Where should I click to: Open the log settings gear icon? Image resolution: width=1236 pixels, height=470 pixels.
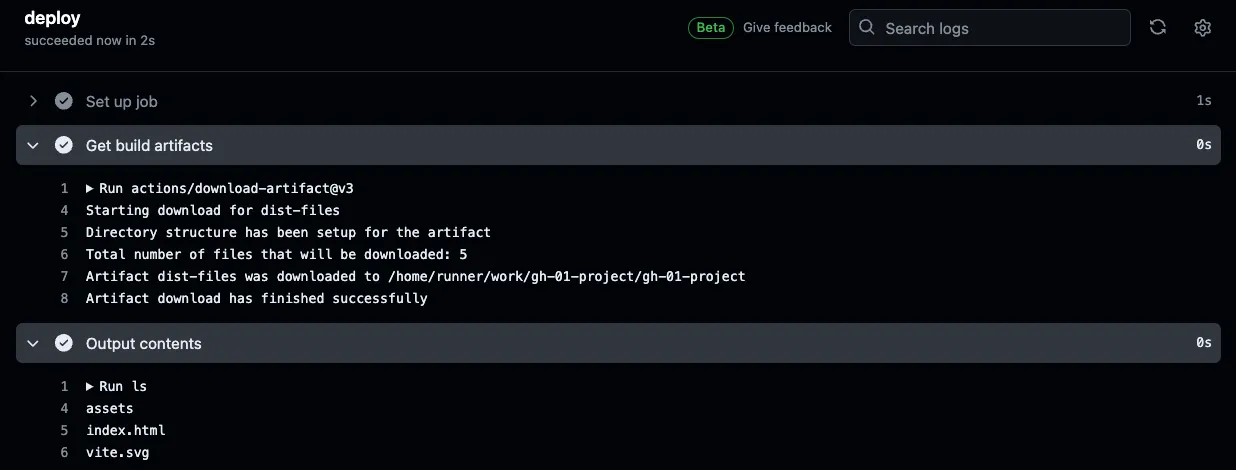(x=1203, y=27)
